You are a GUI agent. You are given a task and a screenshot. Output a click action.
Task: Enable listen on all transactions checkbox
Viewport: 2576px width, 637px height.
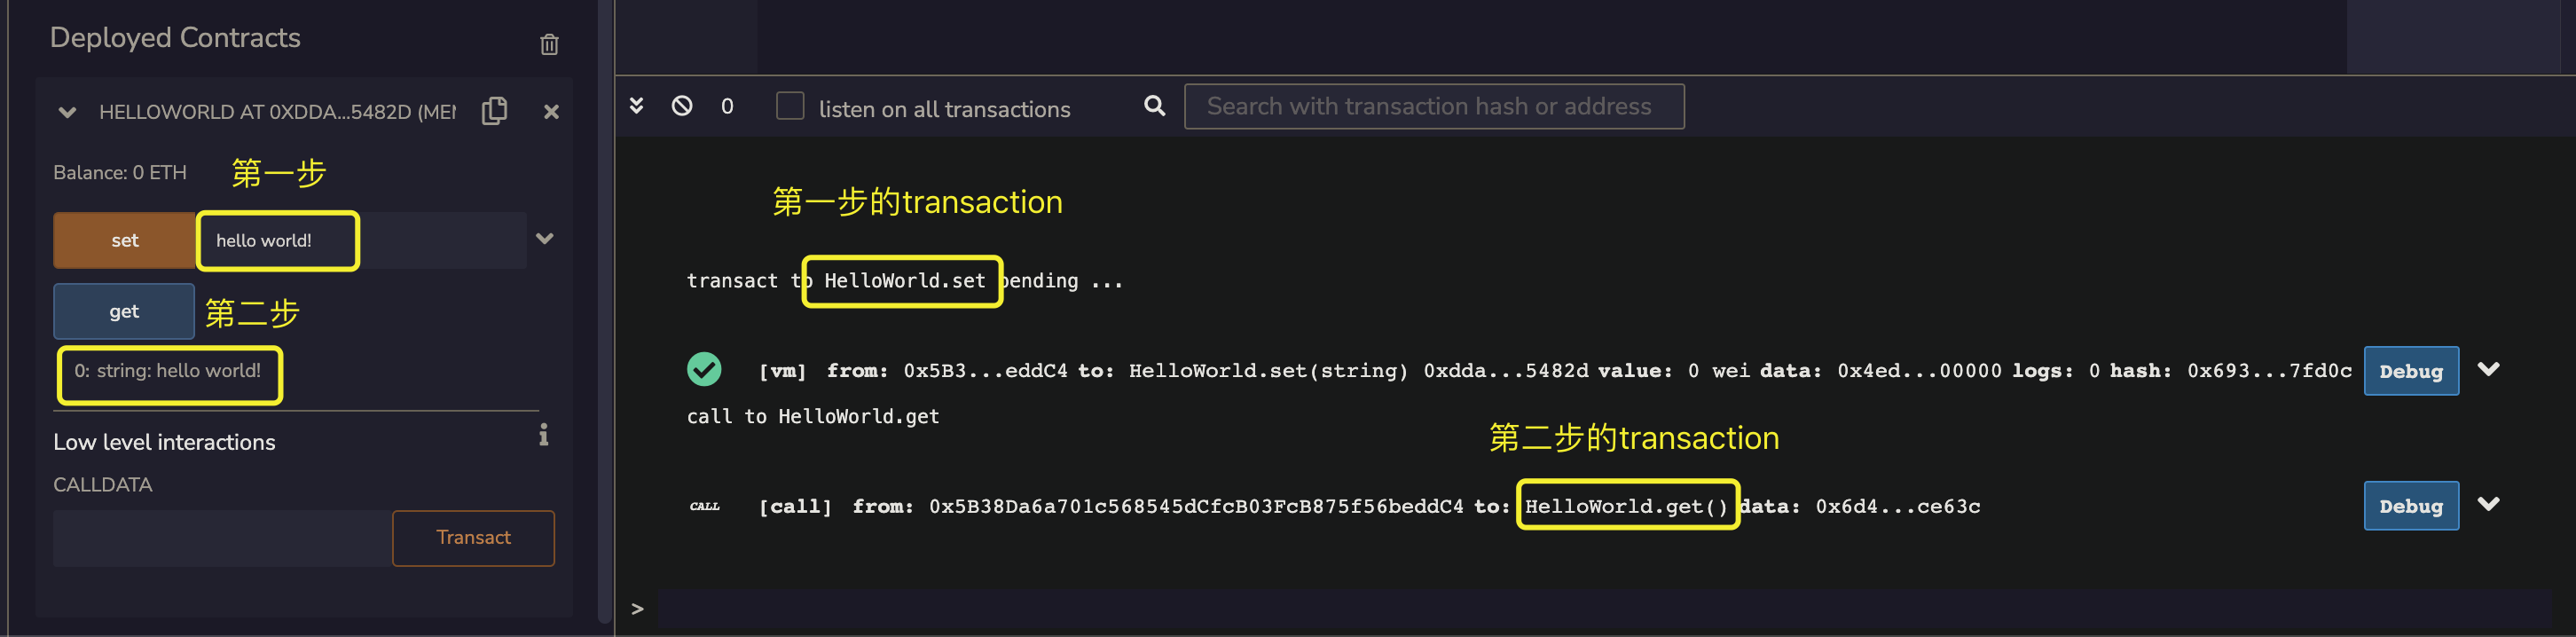[790, 106]
